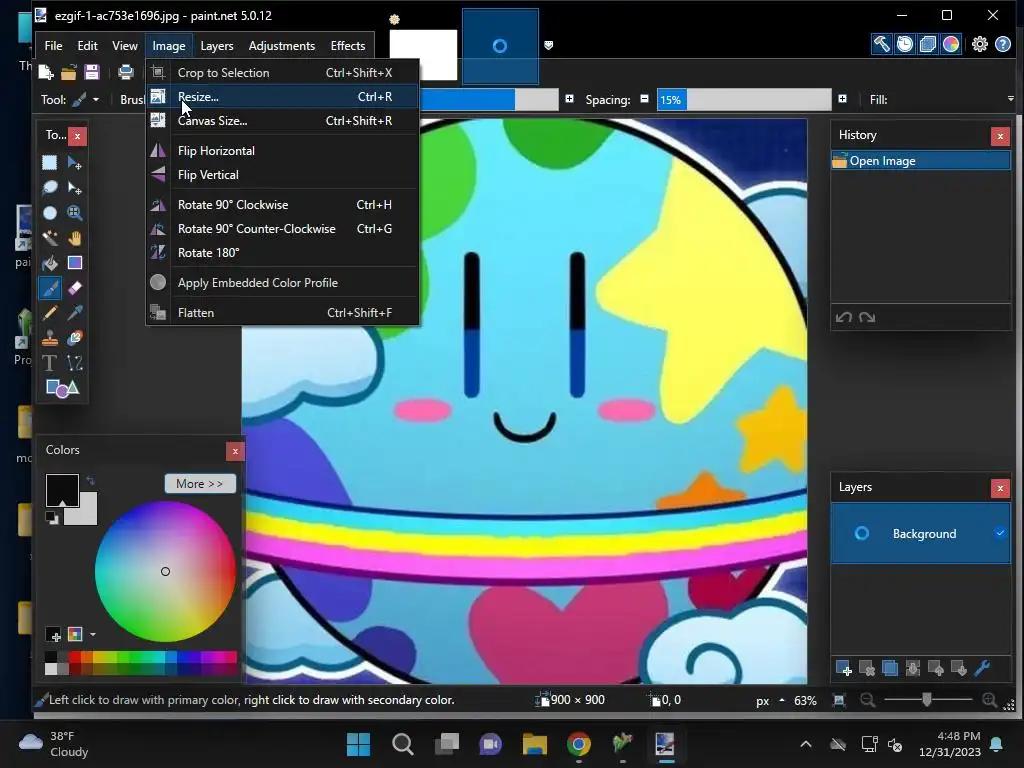The height and width of the screenshot is (768, 1024).
Task: Show hidden taskbar tray icons
Action: pyautogui.click(x=806, y=744)
